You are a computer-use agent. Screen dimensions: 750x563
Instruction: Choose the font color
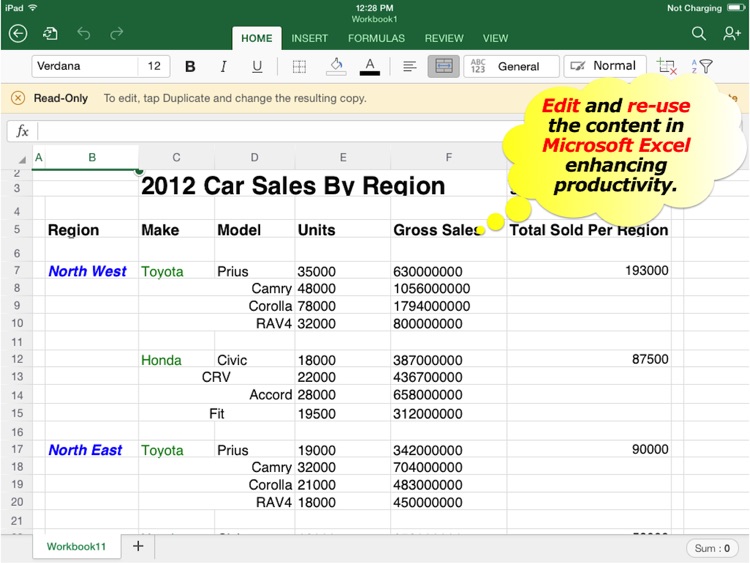[370, 66]
